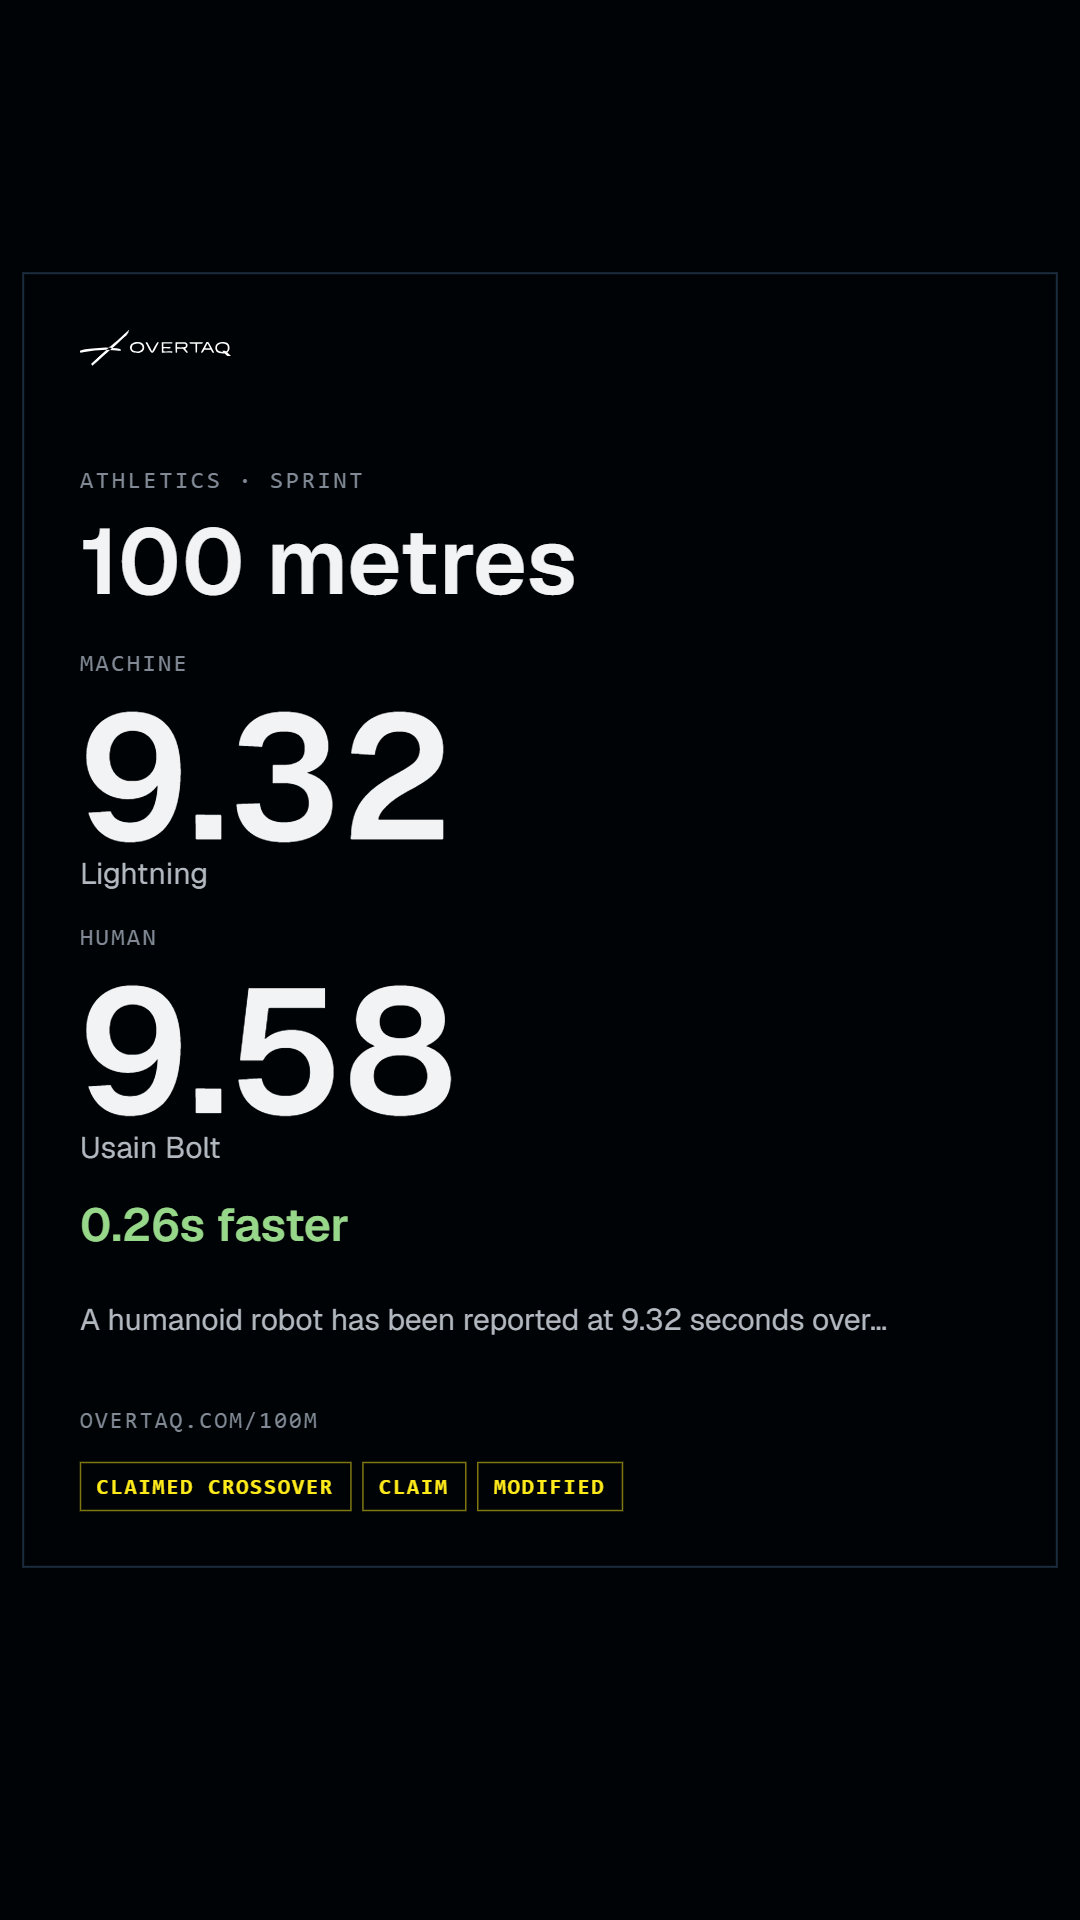Click the HUMAN section label
The width and height of the screenshot is (1080, 1920).
(118, 938)
